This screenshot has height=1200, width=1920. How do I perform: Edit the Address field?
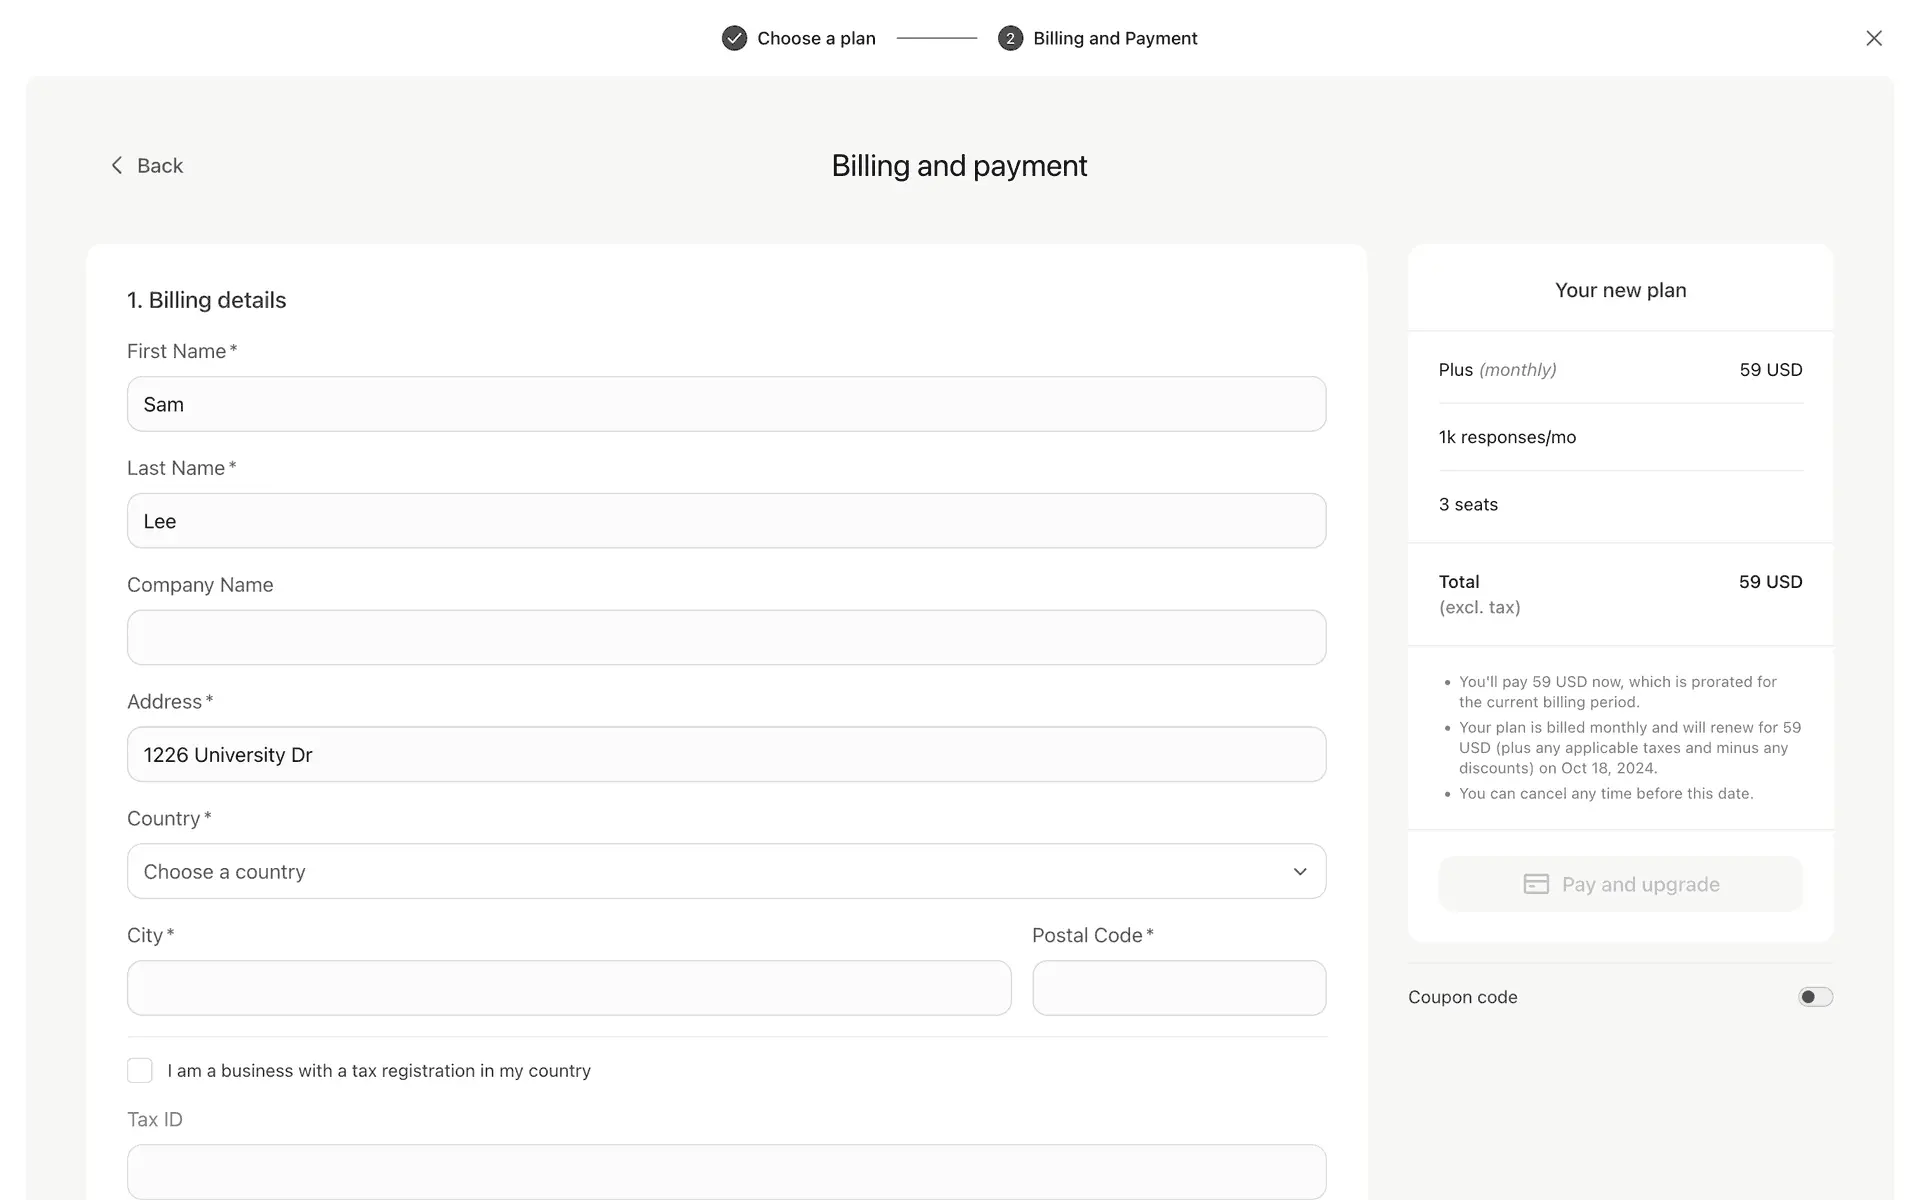pos(726,754)
